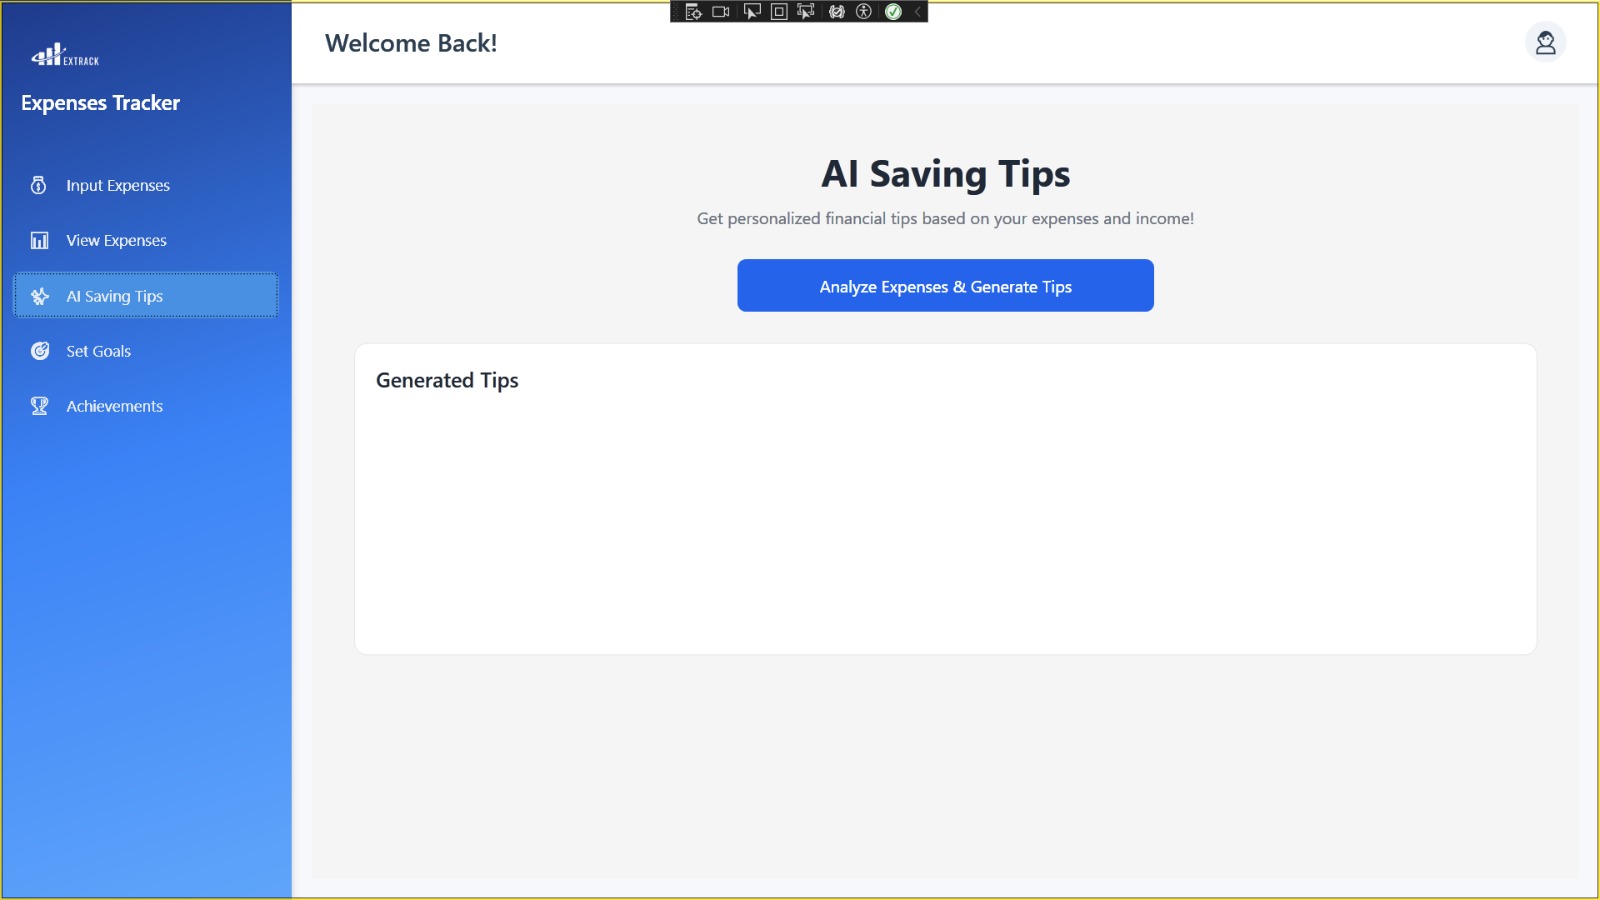Image resolution: width=1600 pixels, height=900 pixels.
Task: Click the Extrack logo in the sidebar
Action: (65, 56)
